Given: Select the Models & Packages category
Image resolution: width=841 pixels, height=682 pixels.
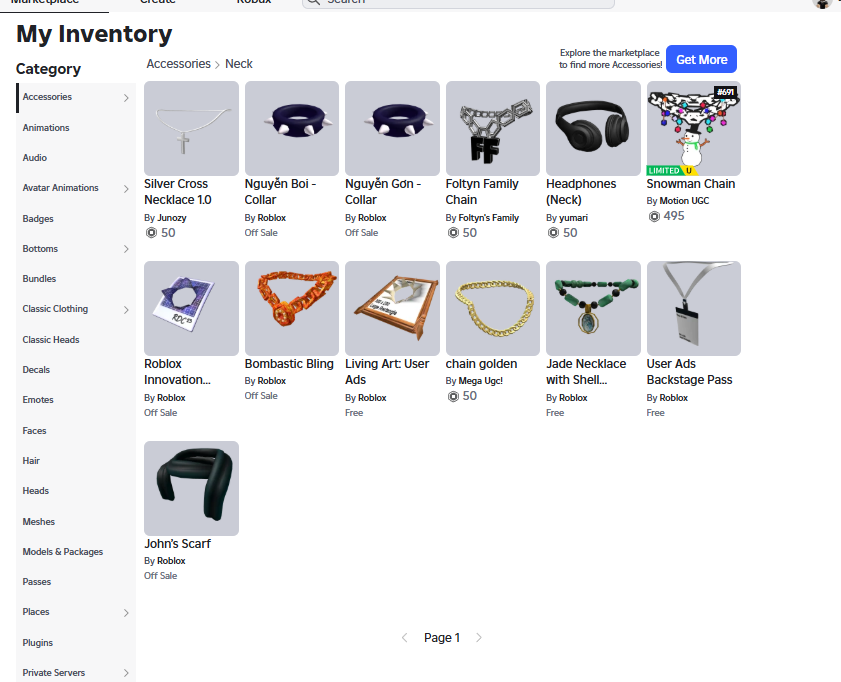Looking at the screenshot, I should point(63,552).
